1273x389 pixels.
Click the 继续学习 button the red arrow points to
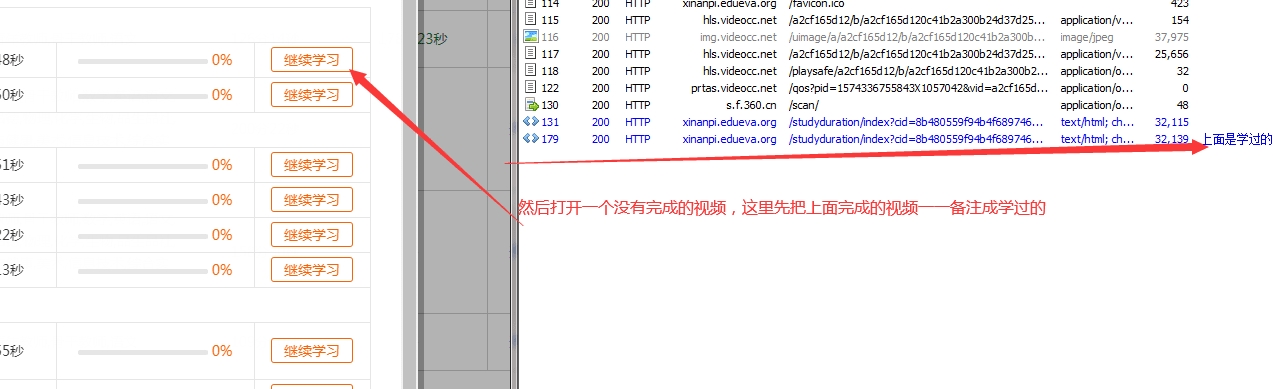pyautogui.click(x=312, y=60)
